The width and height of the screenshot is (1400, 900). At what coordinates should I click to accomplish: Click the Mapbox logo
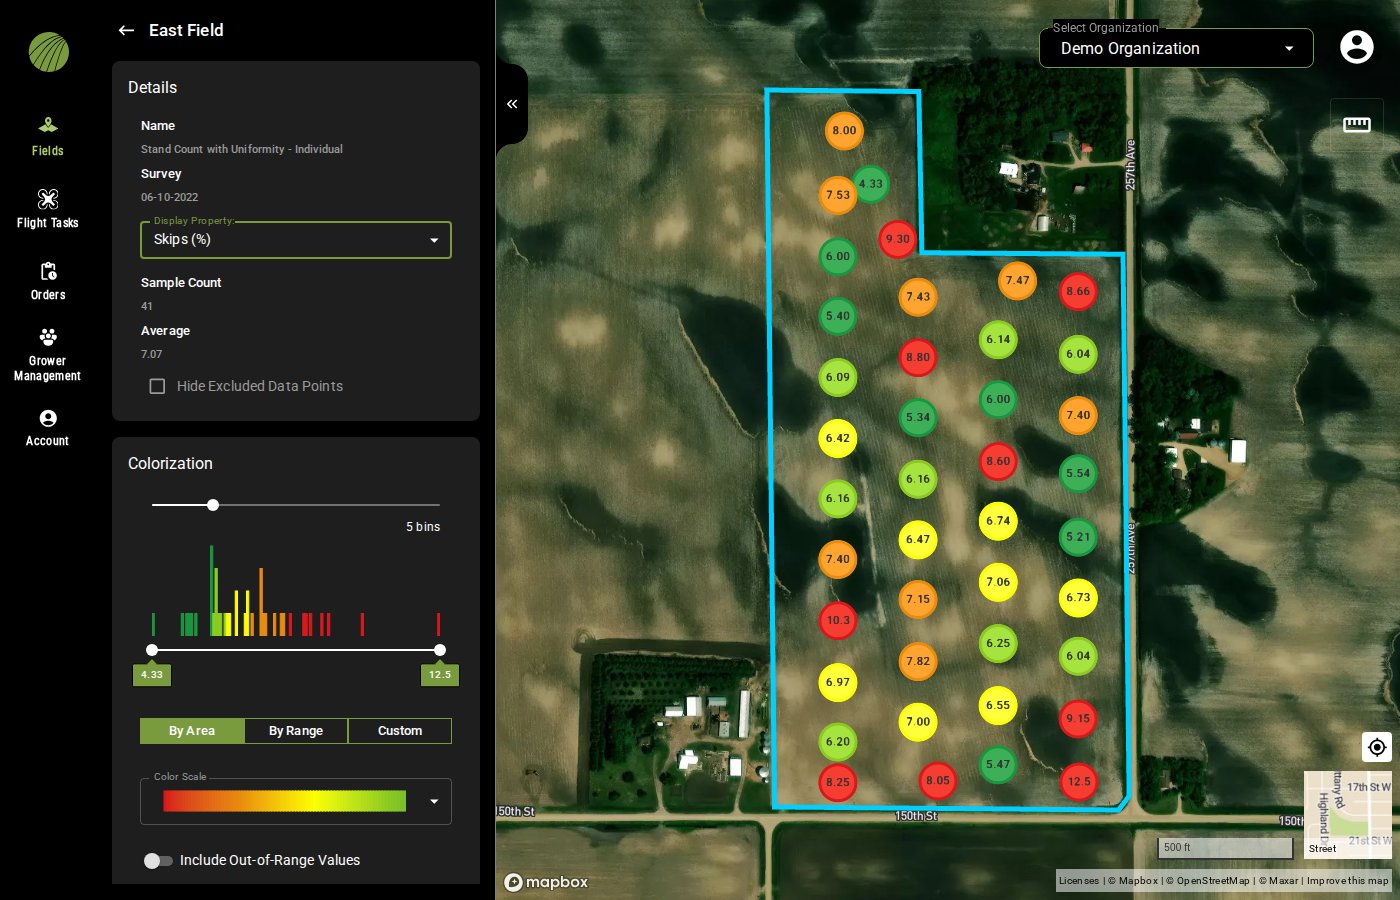tap(546, 882)
